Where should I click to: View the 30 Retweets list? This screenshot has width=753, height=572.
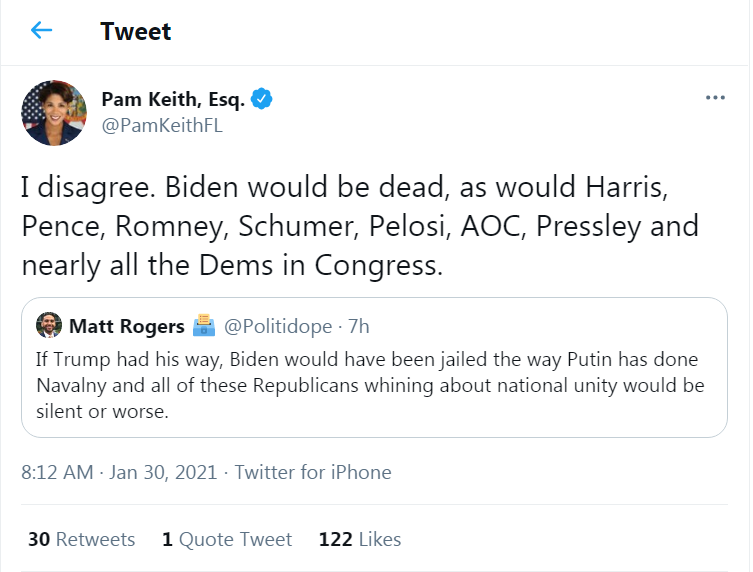point(82,539)
